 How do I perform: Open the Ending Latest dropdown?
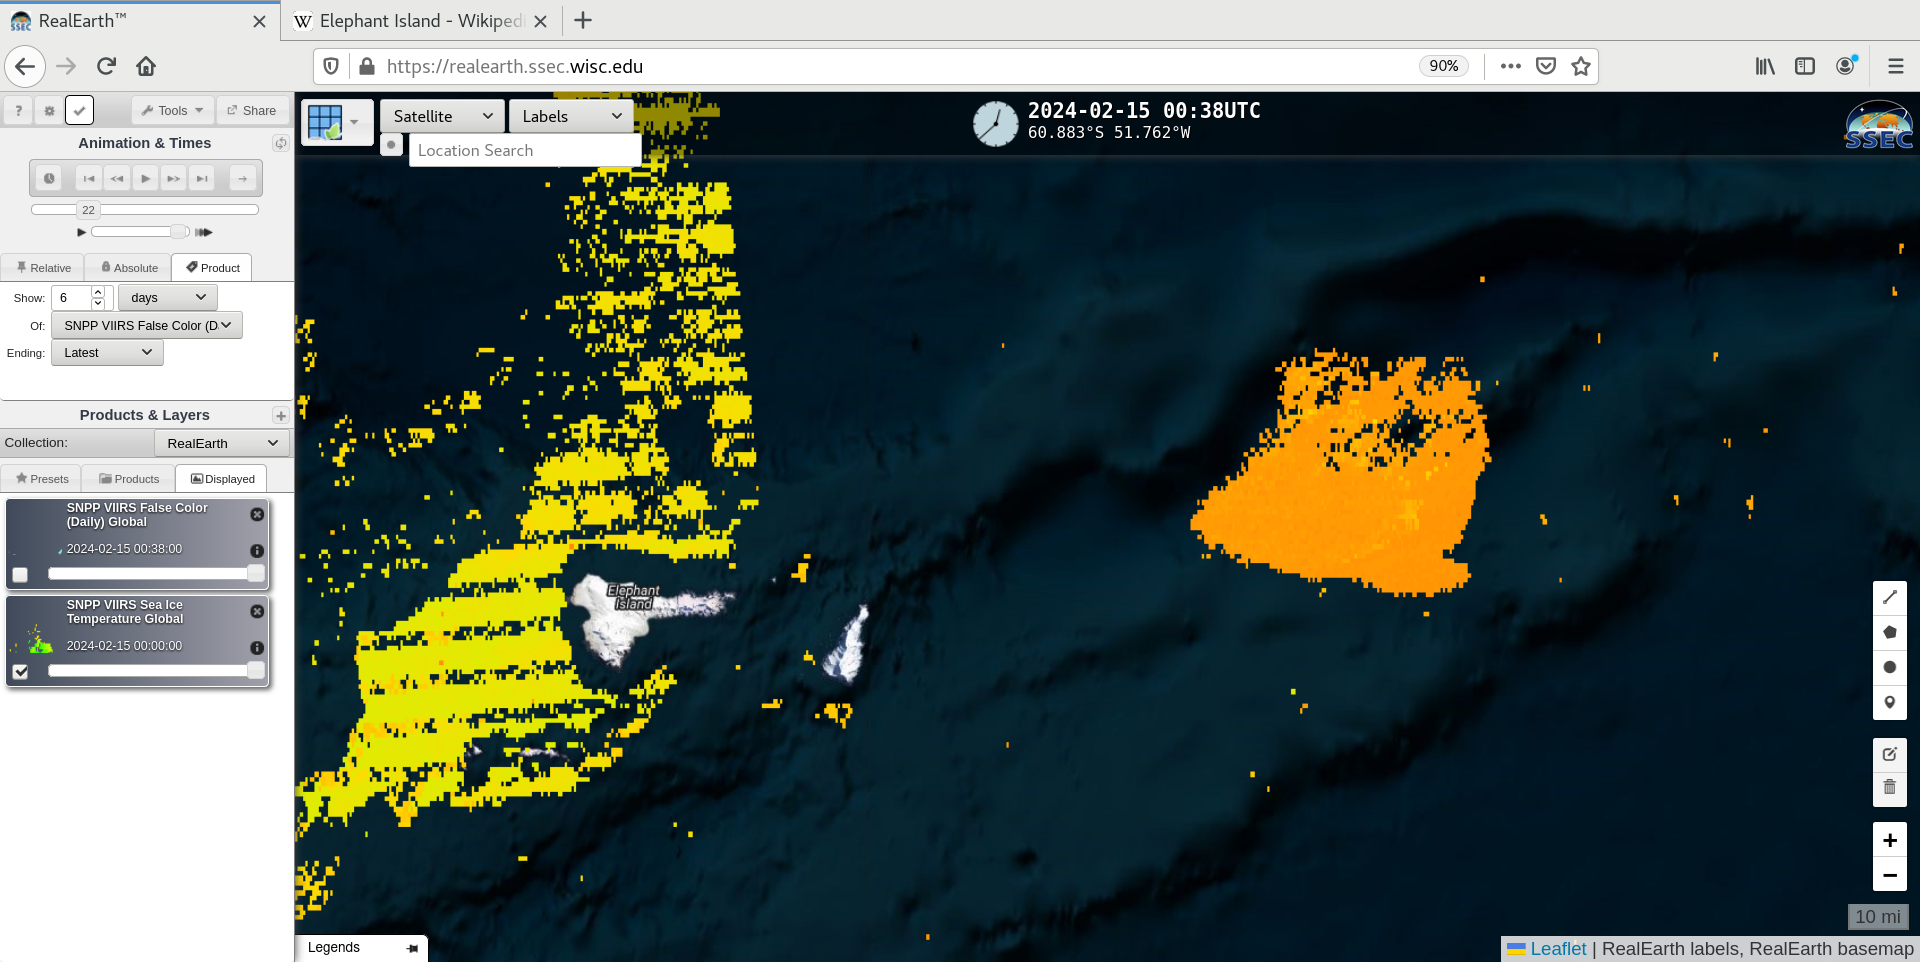(107, 353)
